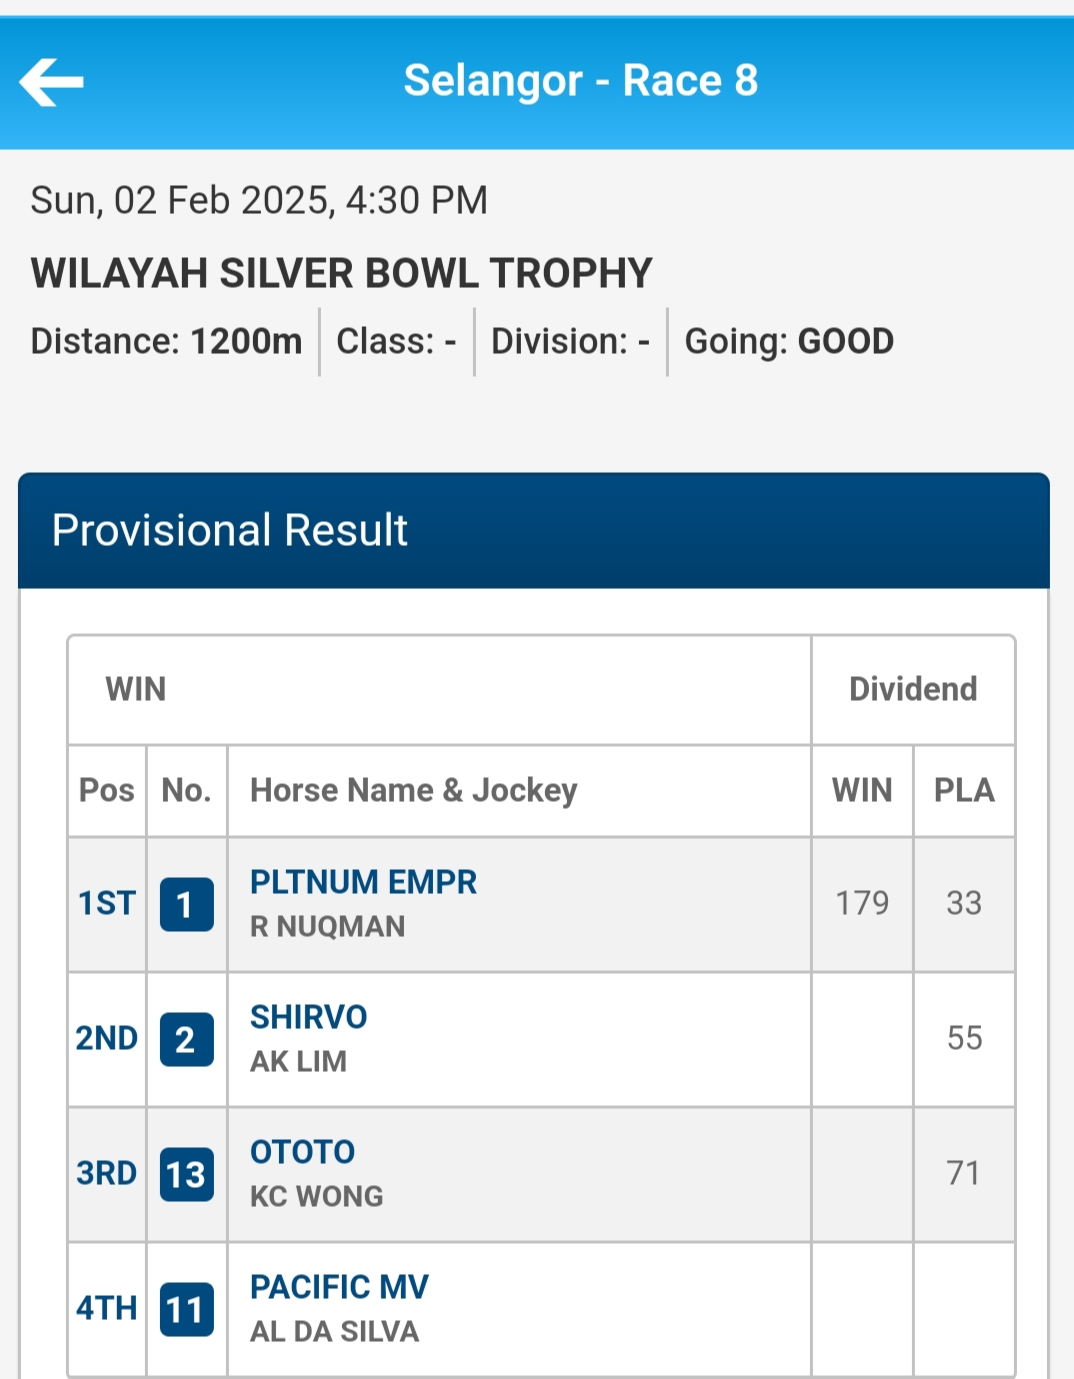Open PLTNUM EMPR horse details
Viewport: 1074px width, 1379px height.
click(363, 882)
